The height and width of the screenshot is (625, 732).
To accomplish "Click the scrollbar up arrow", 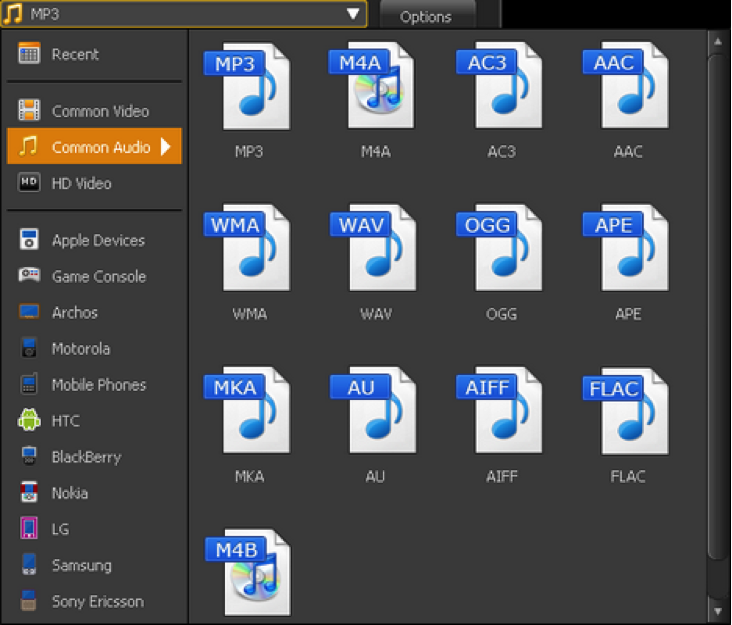I will pos(717,41).
